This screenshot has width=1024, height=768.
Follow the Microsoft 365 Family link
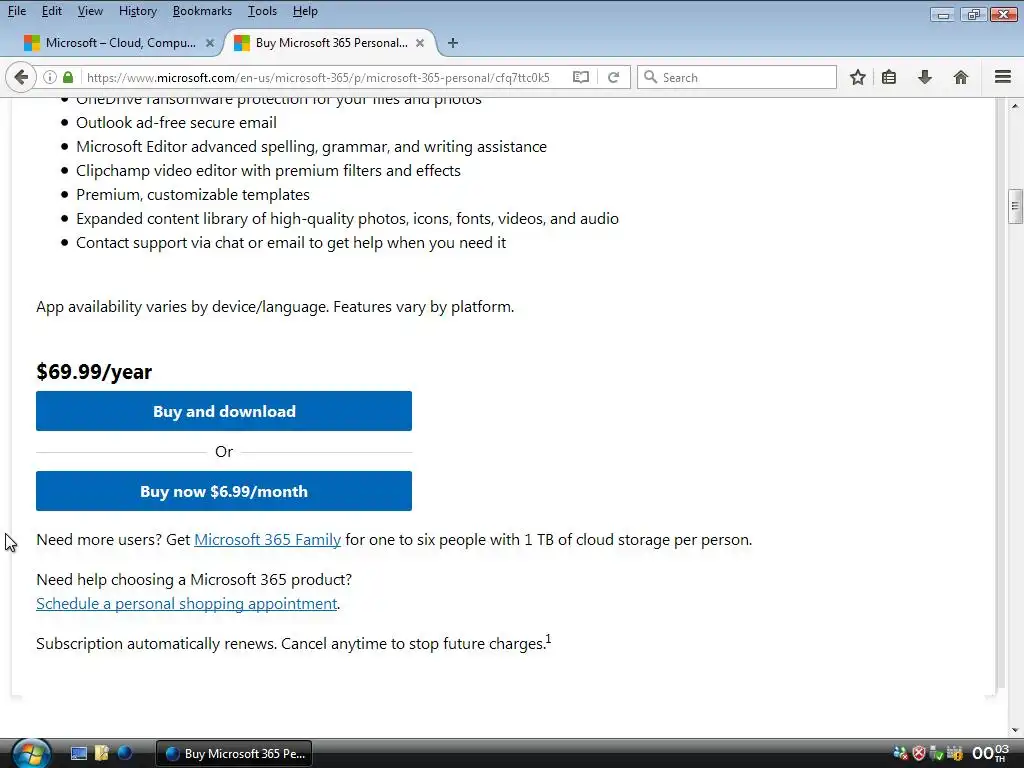pos(268,539)
